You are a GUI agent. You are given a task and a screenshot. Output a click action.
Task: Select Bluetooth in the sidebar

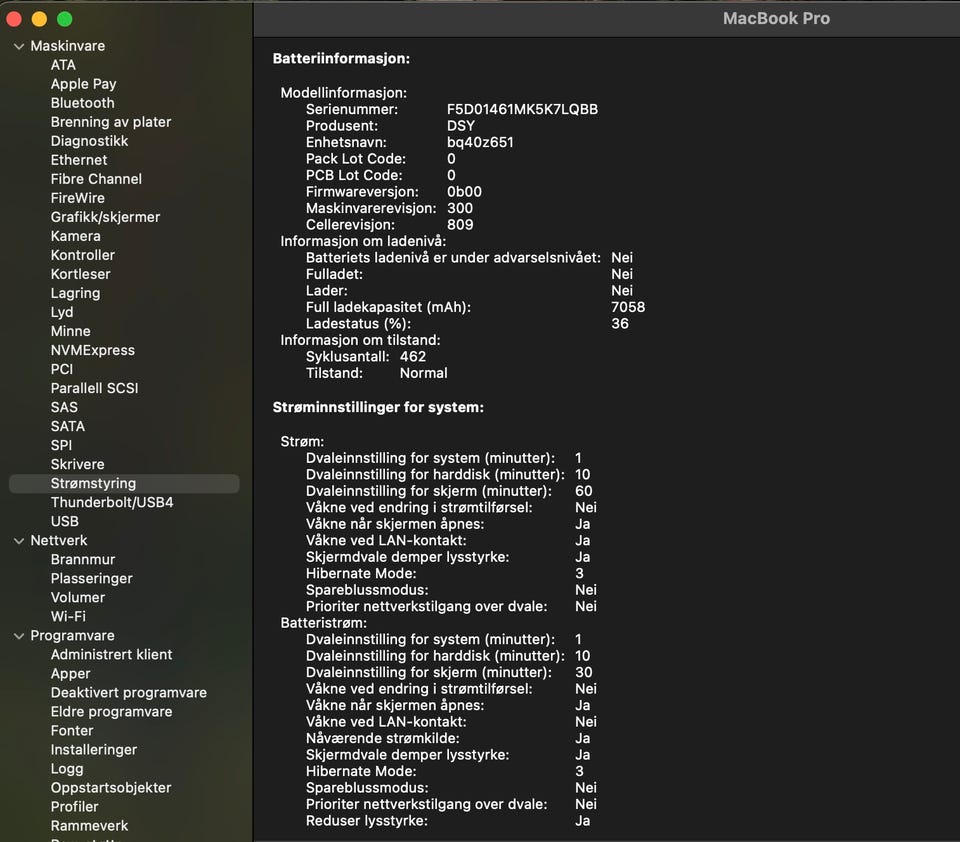click(x=82, y=103)
